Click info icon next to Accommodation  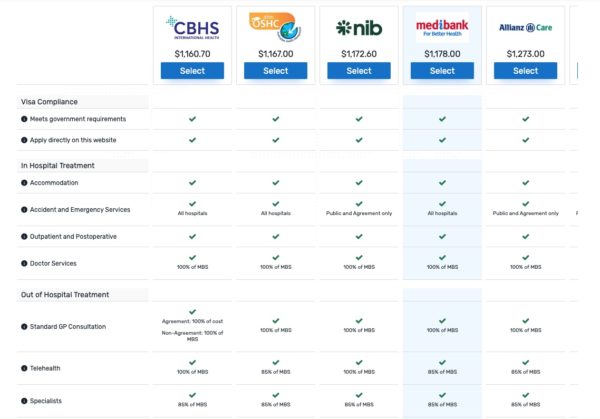tap(24, 183)
